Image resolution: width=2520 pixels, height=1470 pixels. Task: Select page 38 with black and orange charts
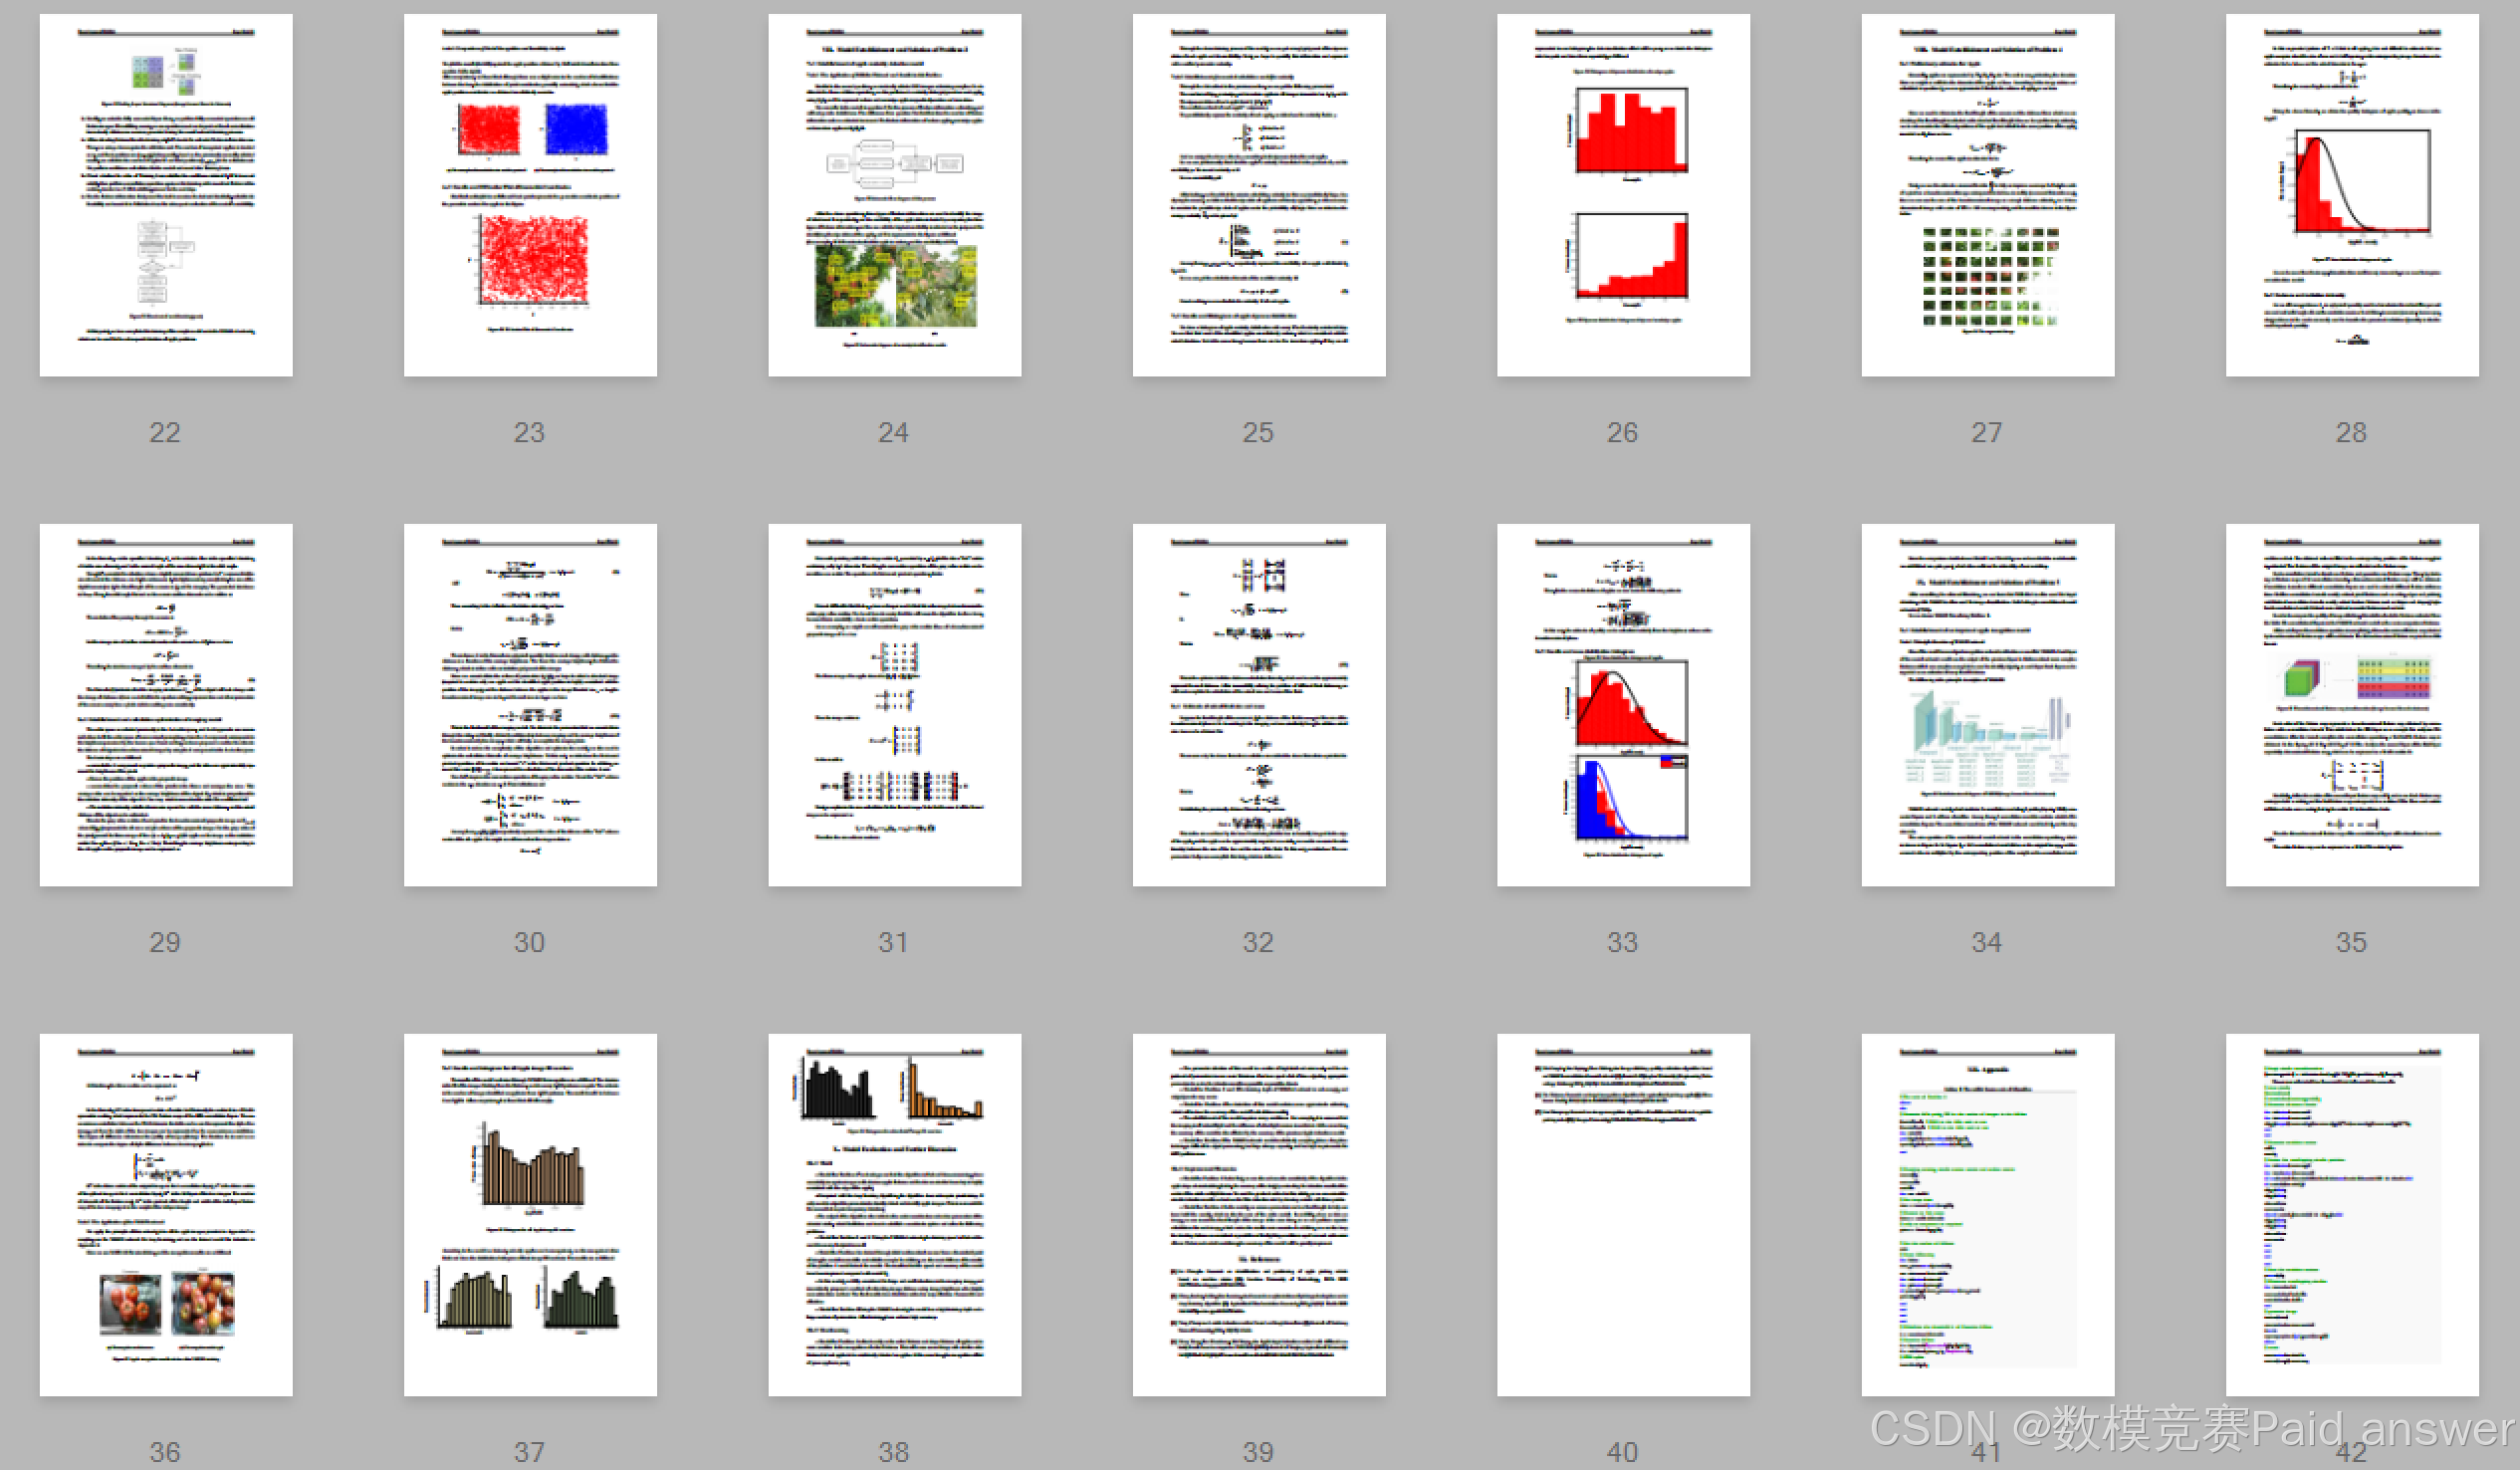click(x=894, y=1215)
